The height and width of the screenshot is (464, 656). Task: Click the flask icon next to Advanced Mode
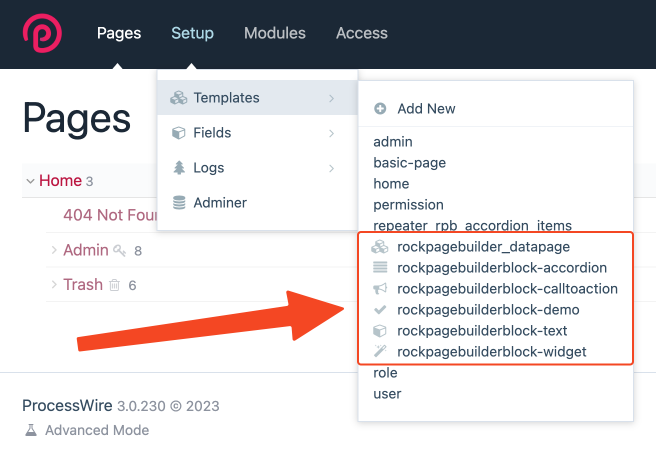pos(30,430)
